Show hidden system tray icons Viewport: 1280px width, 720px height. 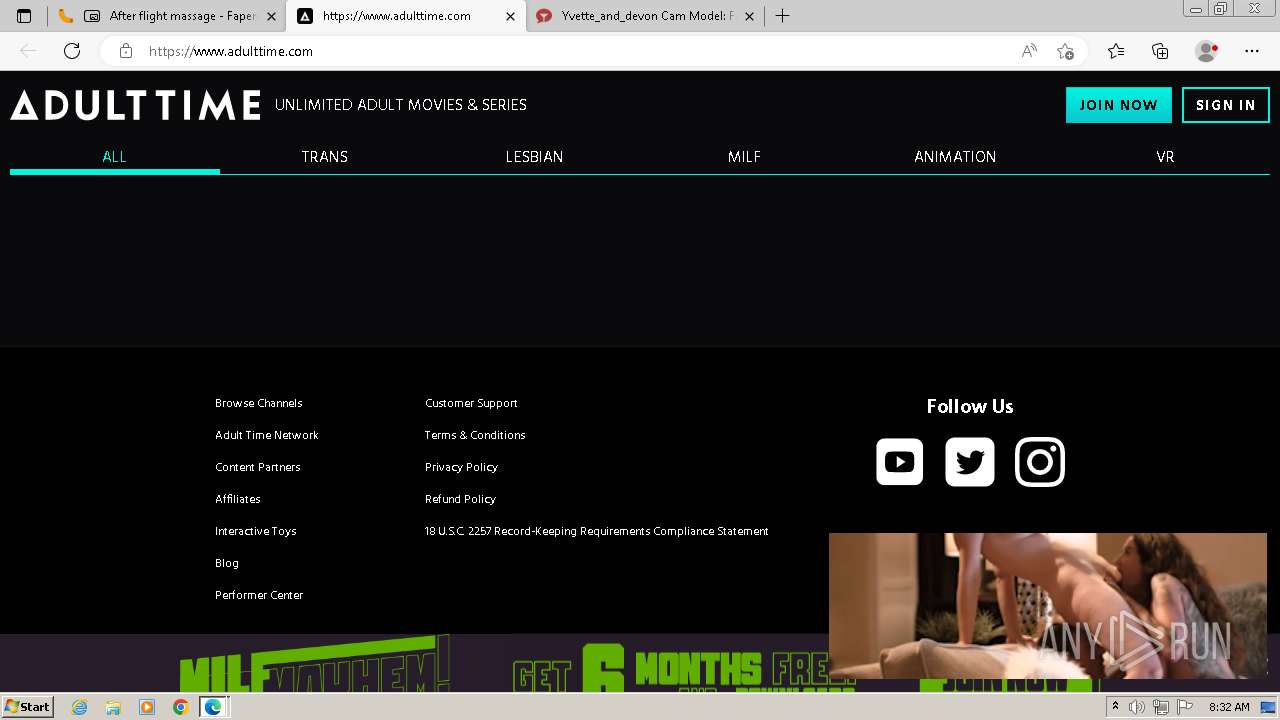(x=1115, y=707)
